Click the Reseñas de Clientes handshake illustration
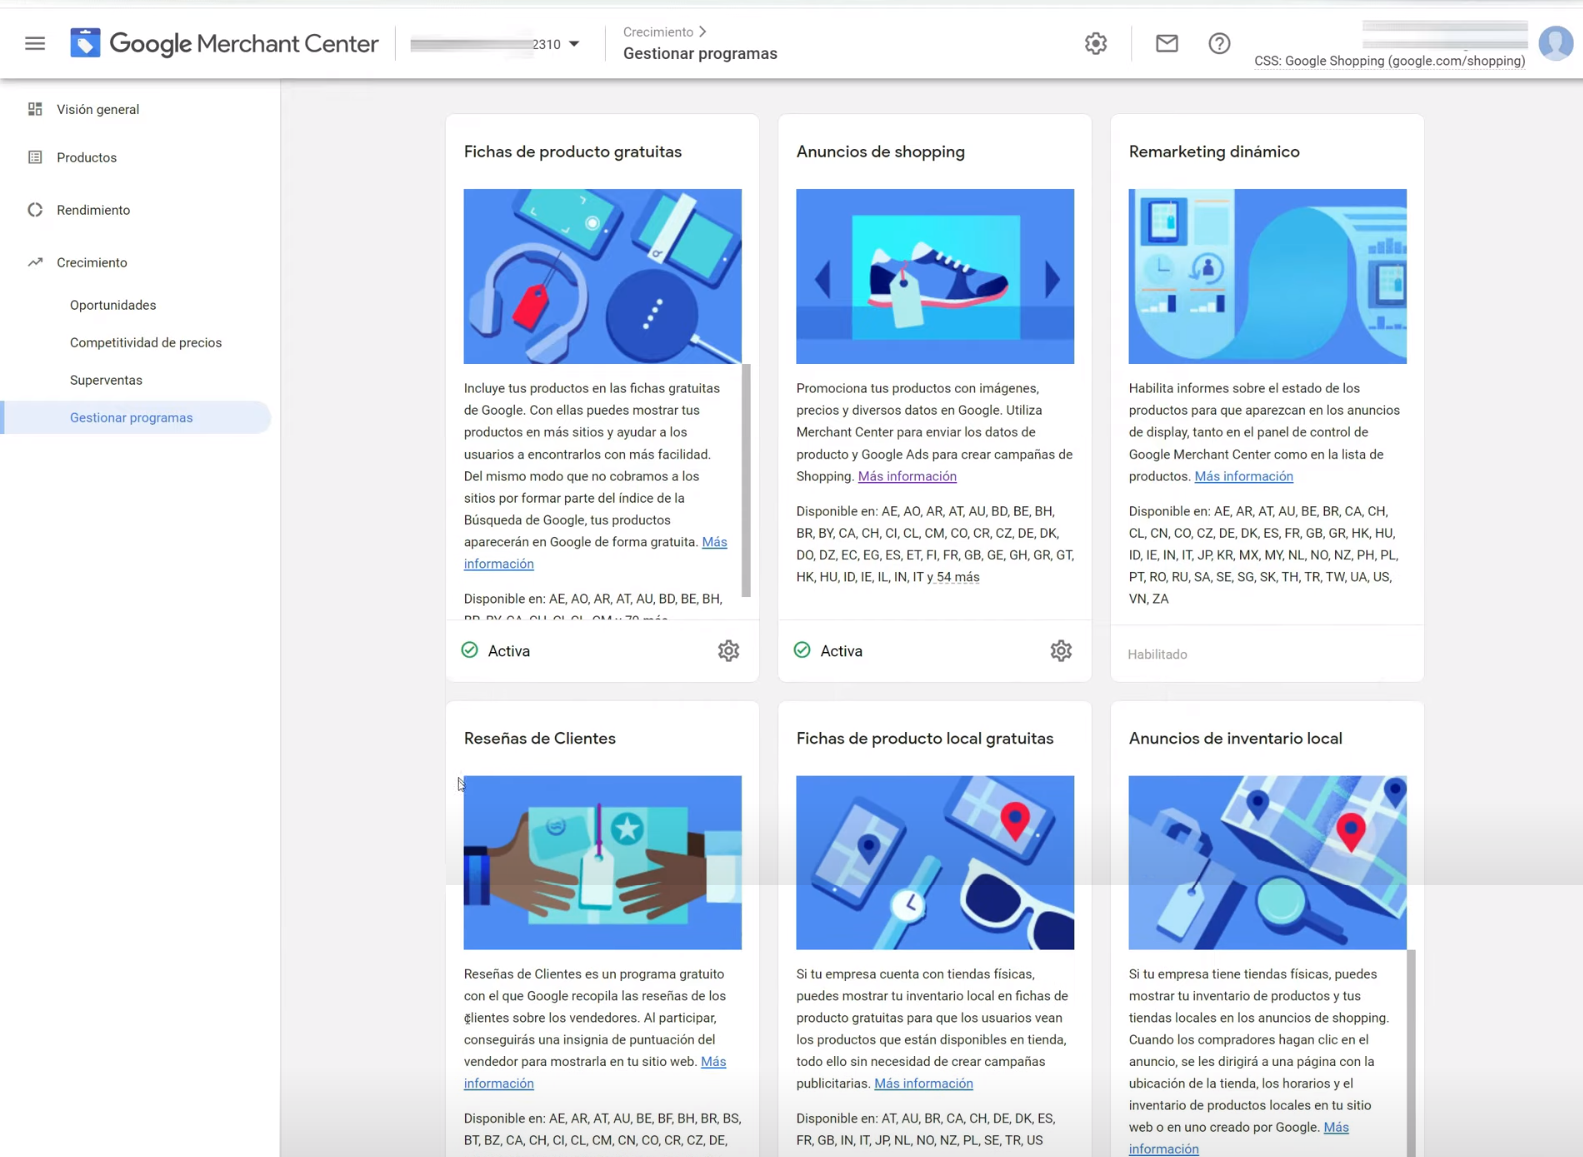Viewport: 1583px width, 1157px height. [603, 862]
